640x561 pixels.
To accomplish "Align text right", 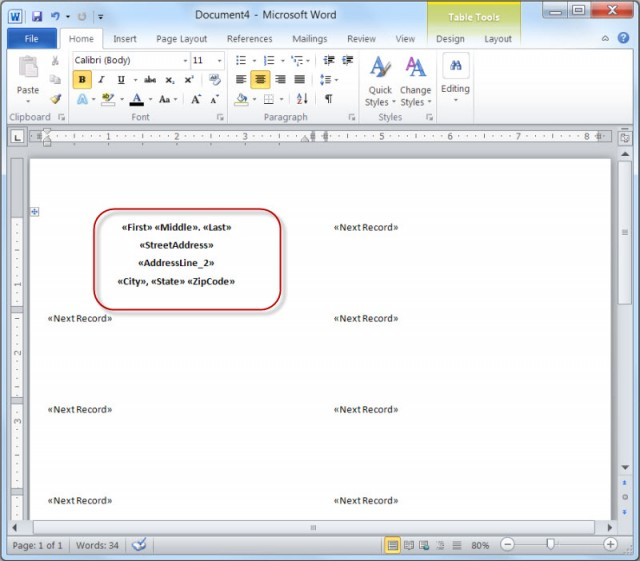I will tap(280, 79).
